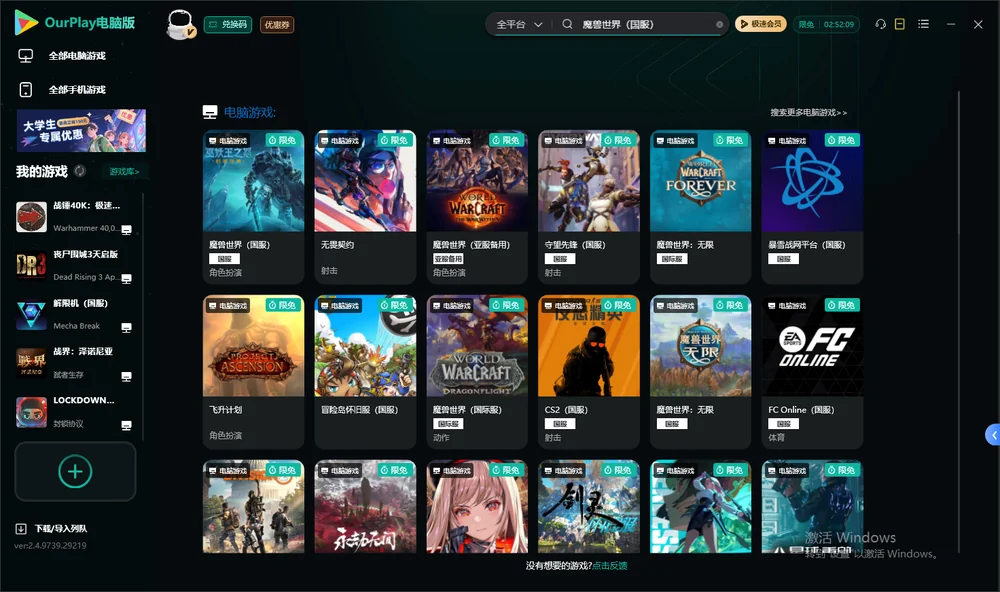1000x592 pixels.
Task: Select 战锤40K in my games list
Action: point(74,217)
